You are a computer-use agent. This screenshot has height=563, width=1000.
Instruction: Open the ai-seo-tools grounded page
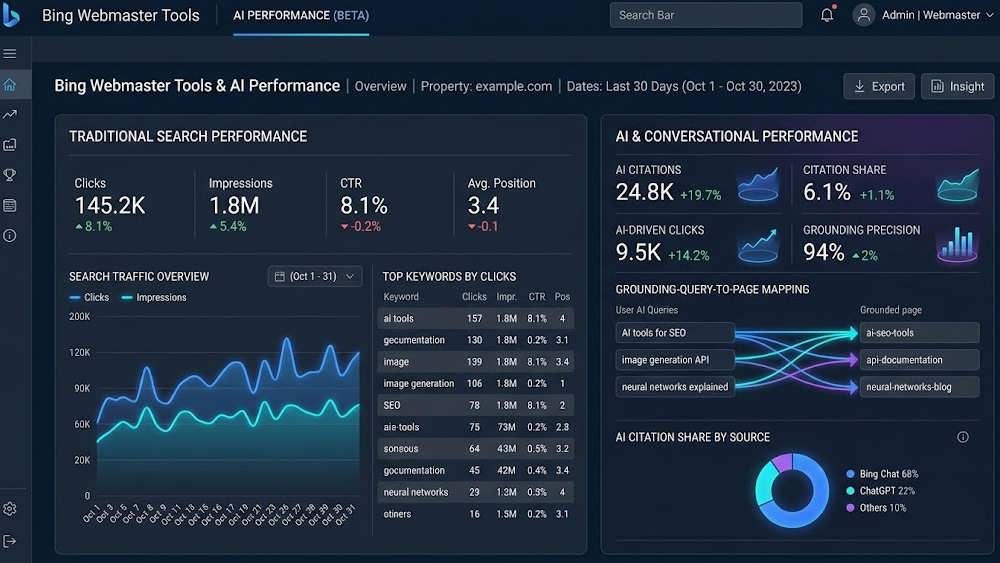919,333
